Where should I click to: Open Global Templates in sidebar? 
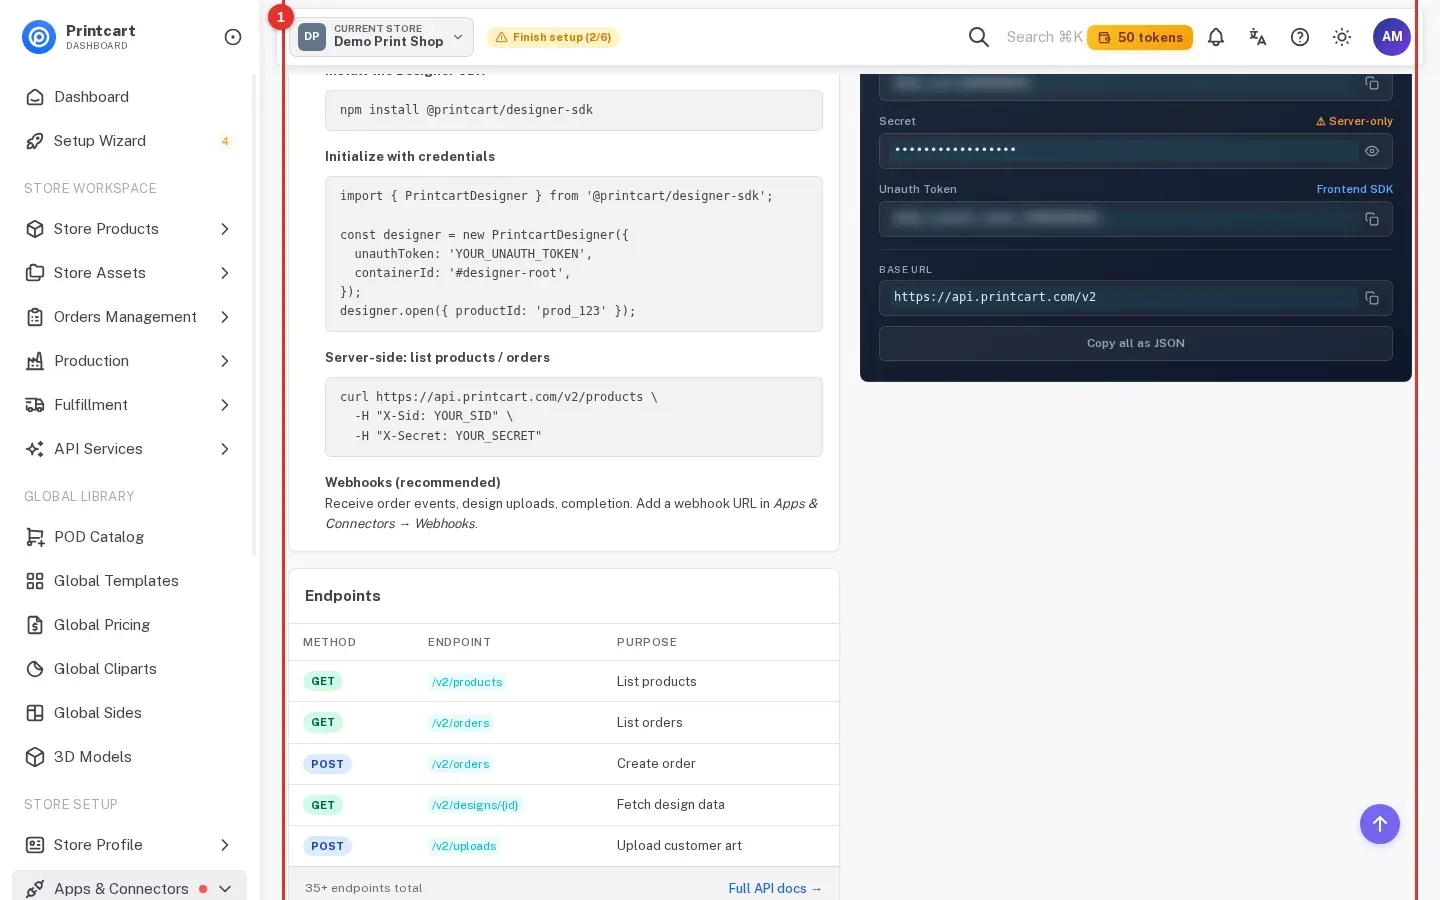pos(129,581)
